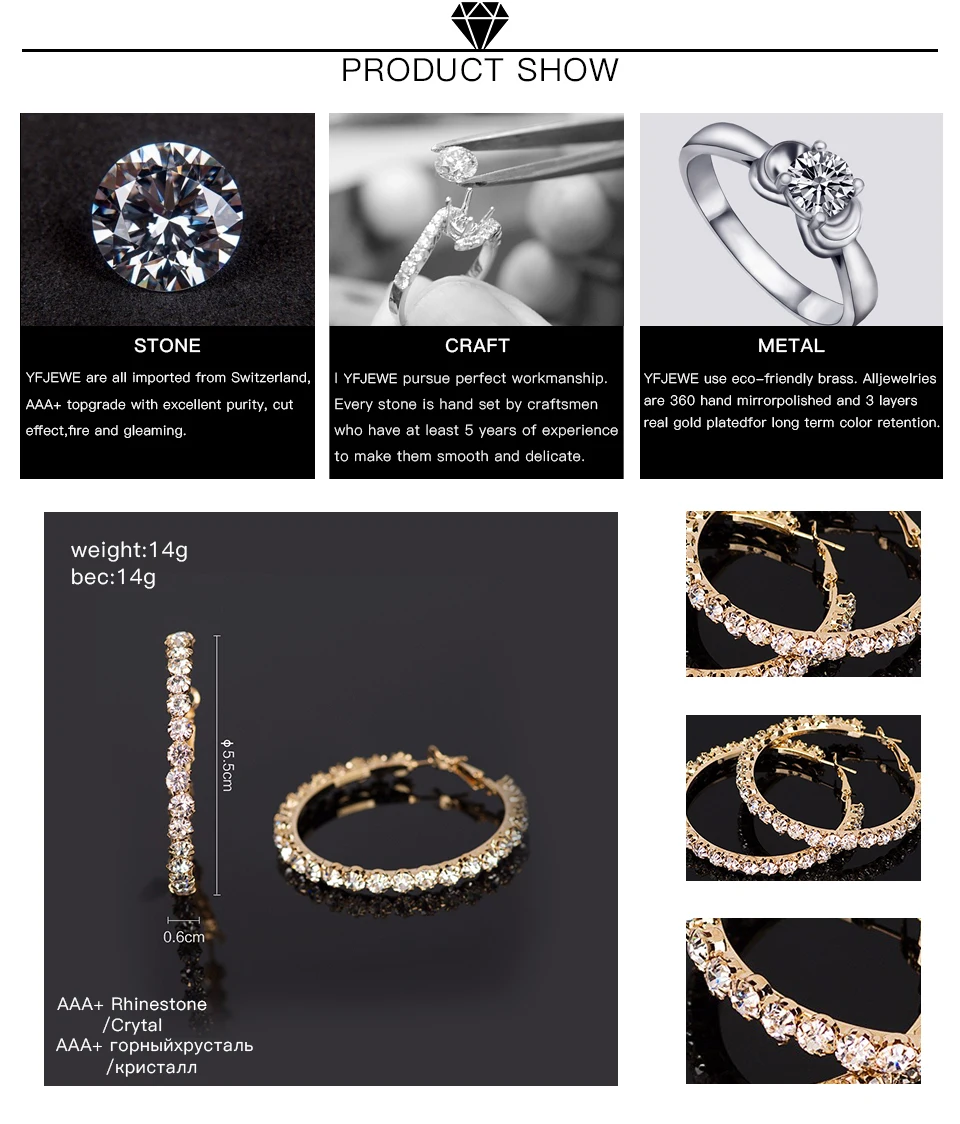Open the middle overlapping hoops thumbnail
Screen dimensions: 960x1124
coord(803,798)
